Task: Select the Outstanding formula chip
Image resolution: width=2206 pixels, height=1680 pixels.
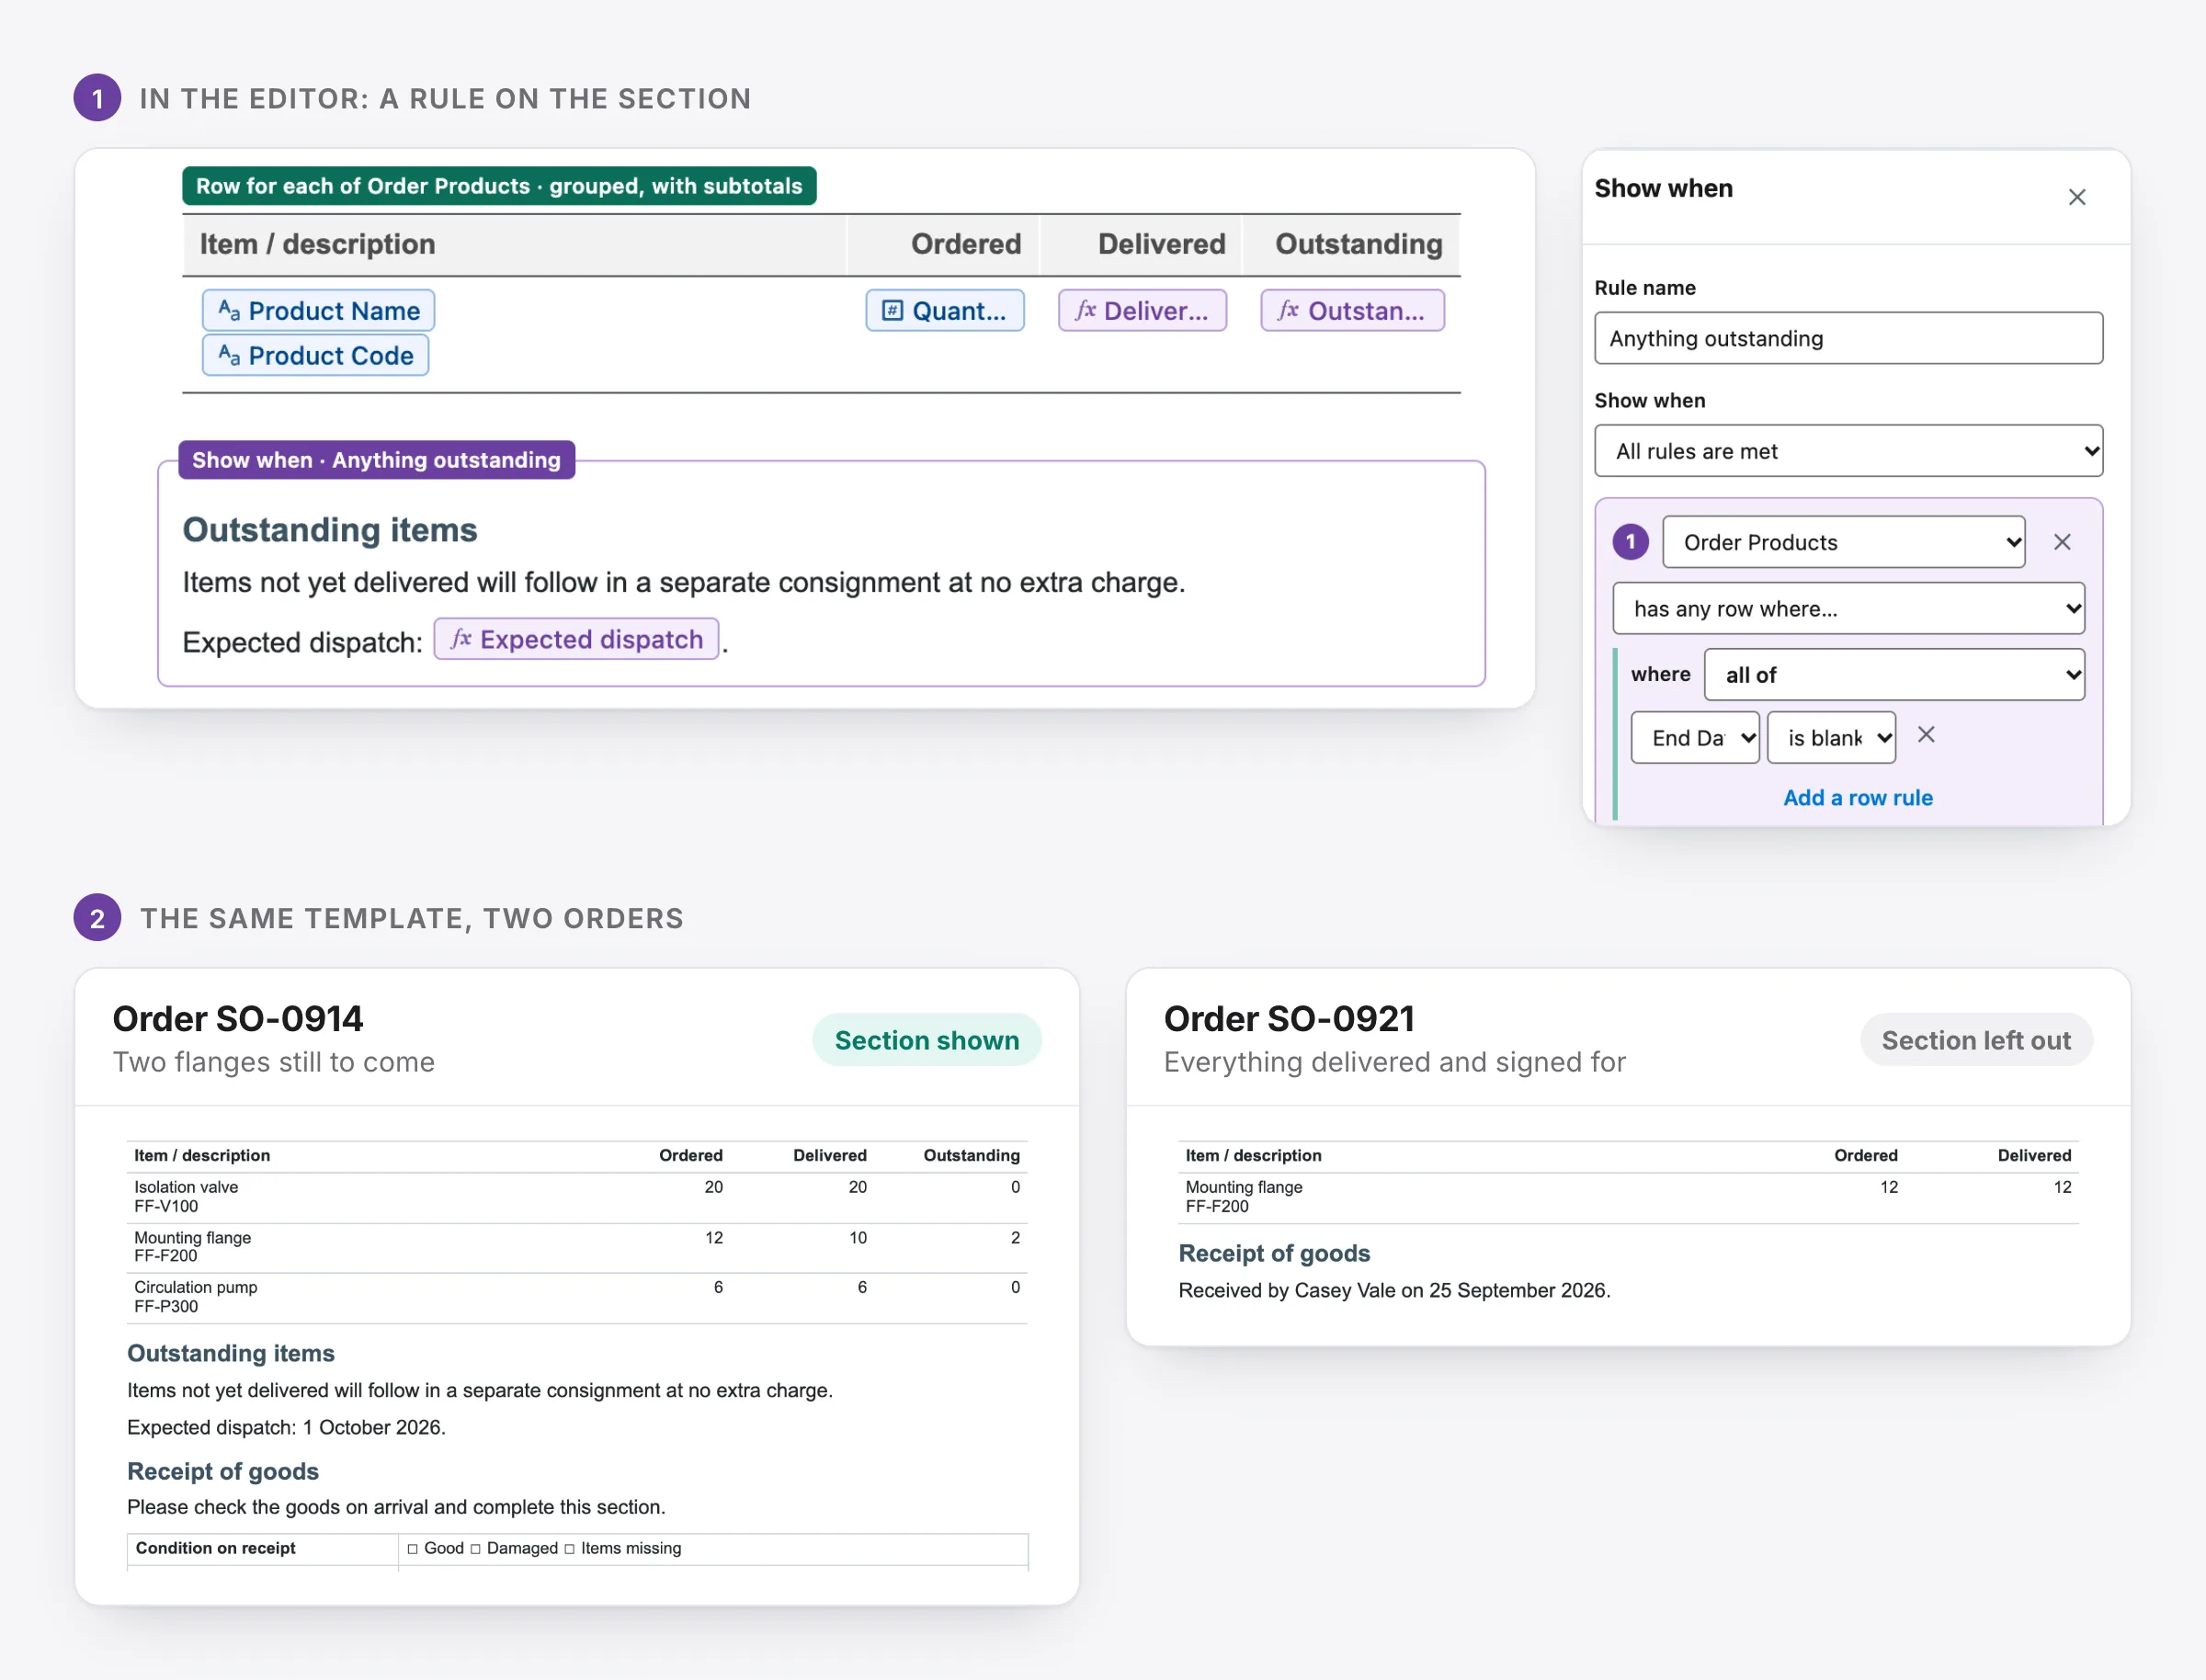Action: pyautogui.click(x=1352, y=311)
